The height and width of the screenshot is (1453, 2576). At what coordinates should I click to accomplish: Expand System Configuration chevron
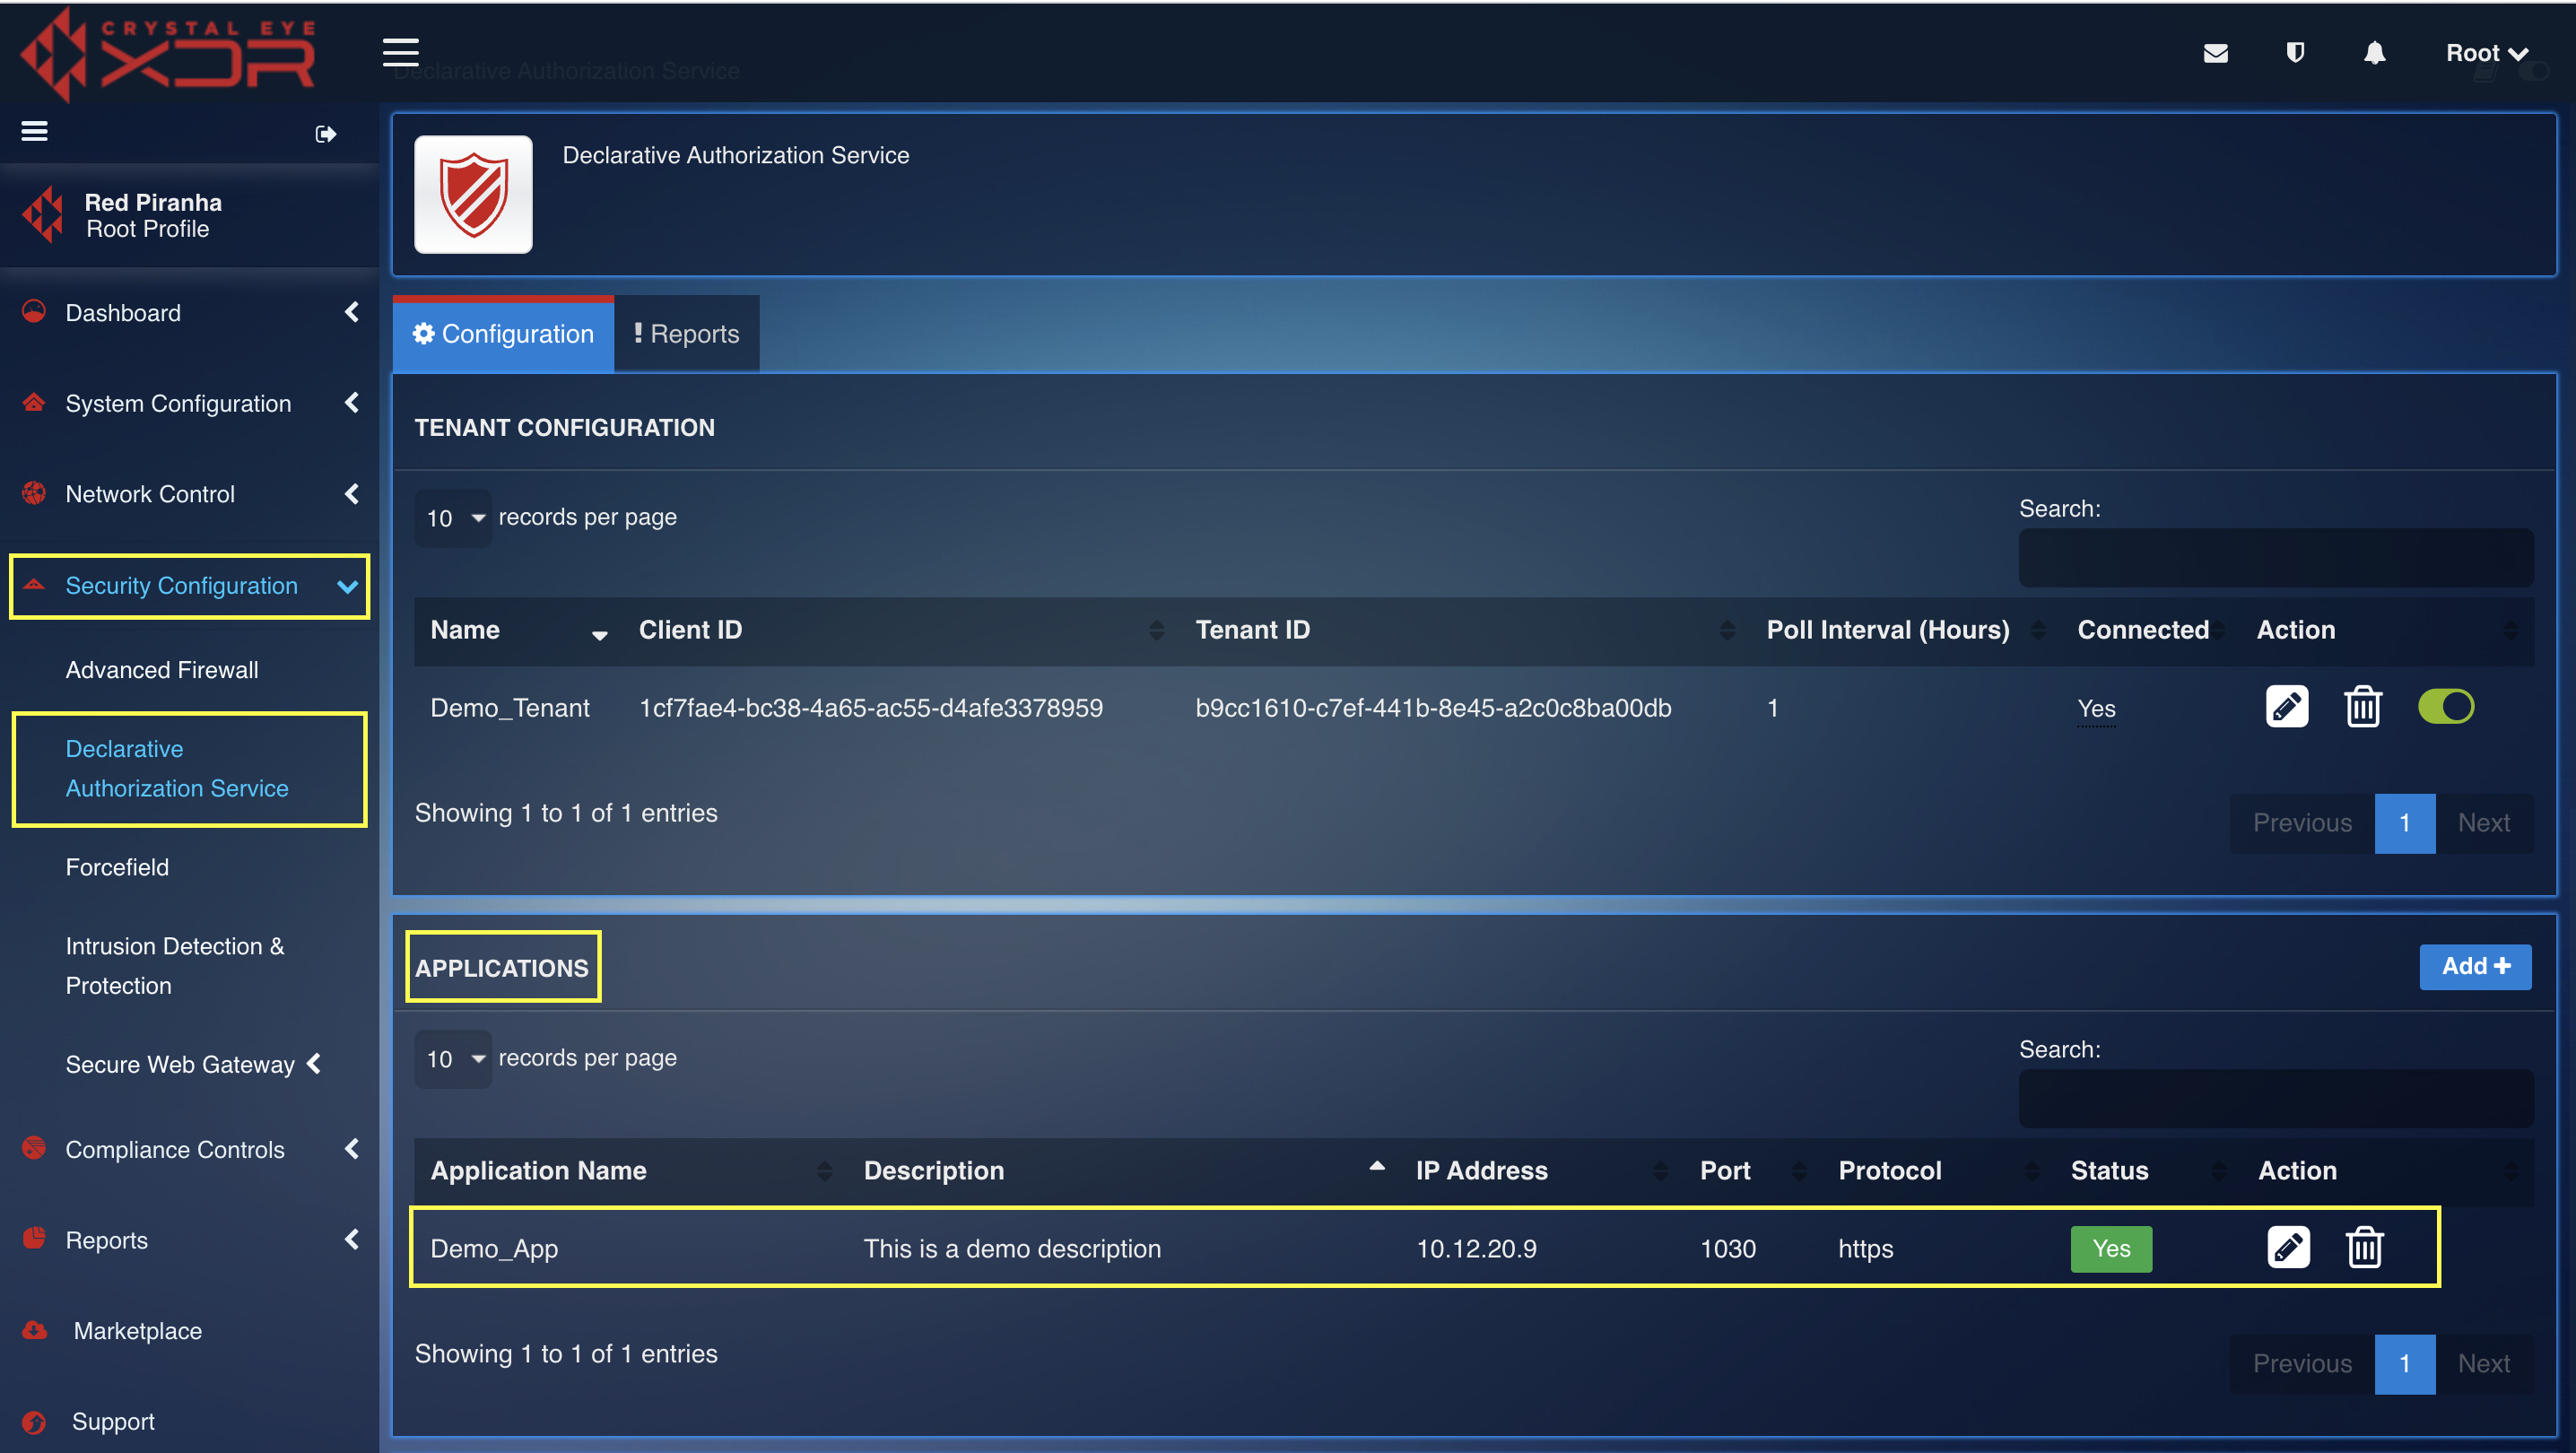[x=352, y=403]
